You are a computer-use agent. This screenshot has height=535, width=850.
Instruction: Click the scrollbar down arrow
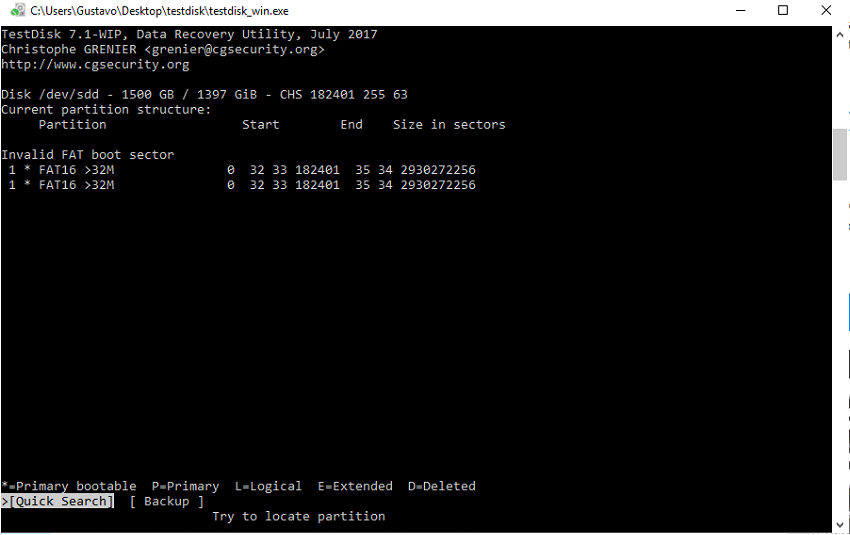tap(840, 525)
